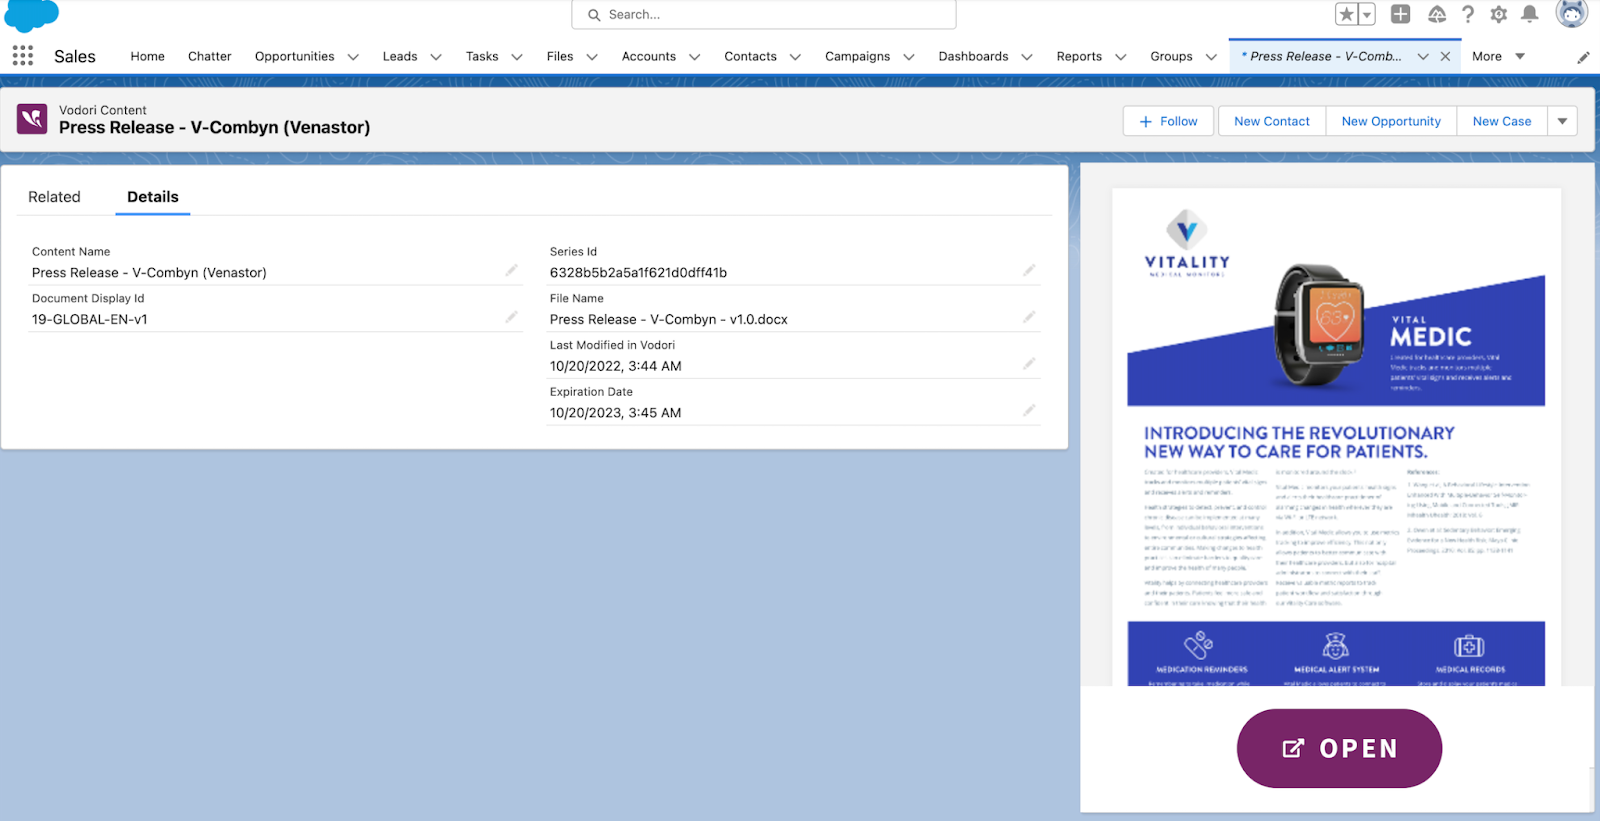Open the Setup gear icon
Screen dimensions: 1600x821
[x=1498, y=14]
